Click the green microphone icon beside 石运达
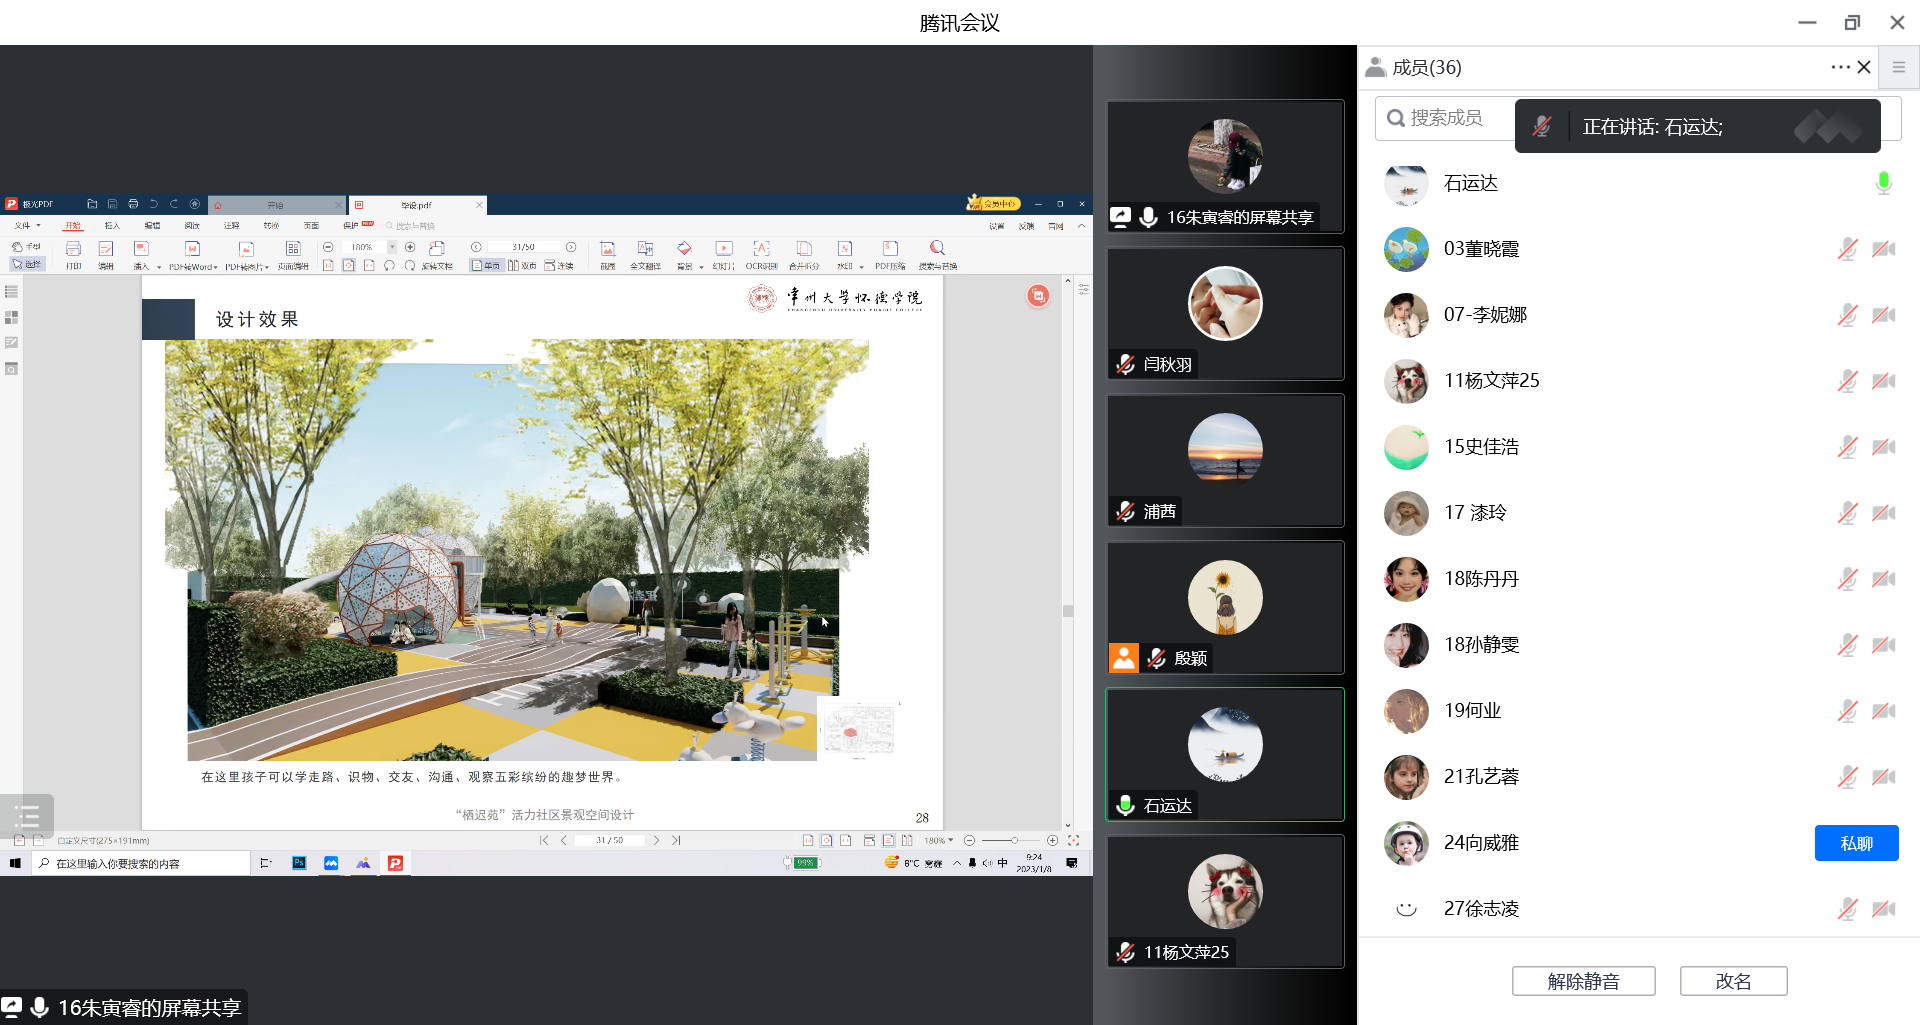Screen dimensions: 1920x1025 click(x=1883, y=183)
